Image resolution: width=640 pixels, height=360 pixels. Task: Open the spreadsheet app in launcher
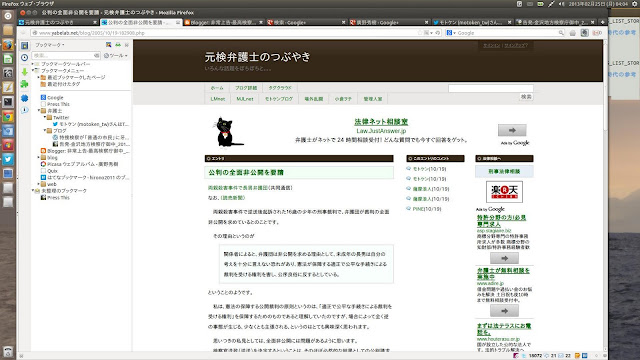click(8, 59)
